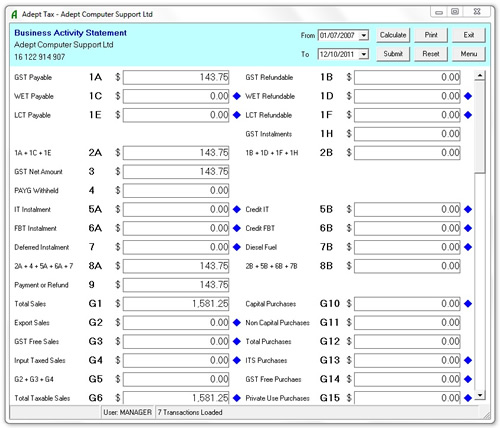Click the blue diamond beside WET Refundable 1D
Image resolution: width=500 pixels, height=428 pixels.
(468, 96)
